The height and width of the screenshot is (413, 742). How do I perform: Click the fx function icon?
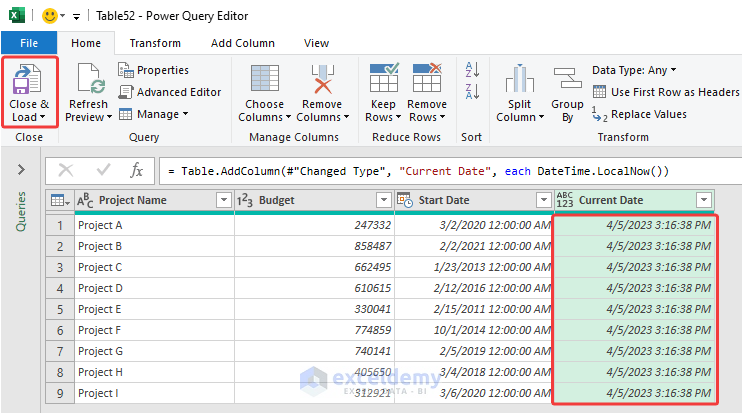pos(136,170)
